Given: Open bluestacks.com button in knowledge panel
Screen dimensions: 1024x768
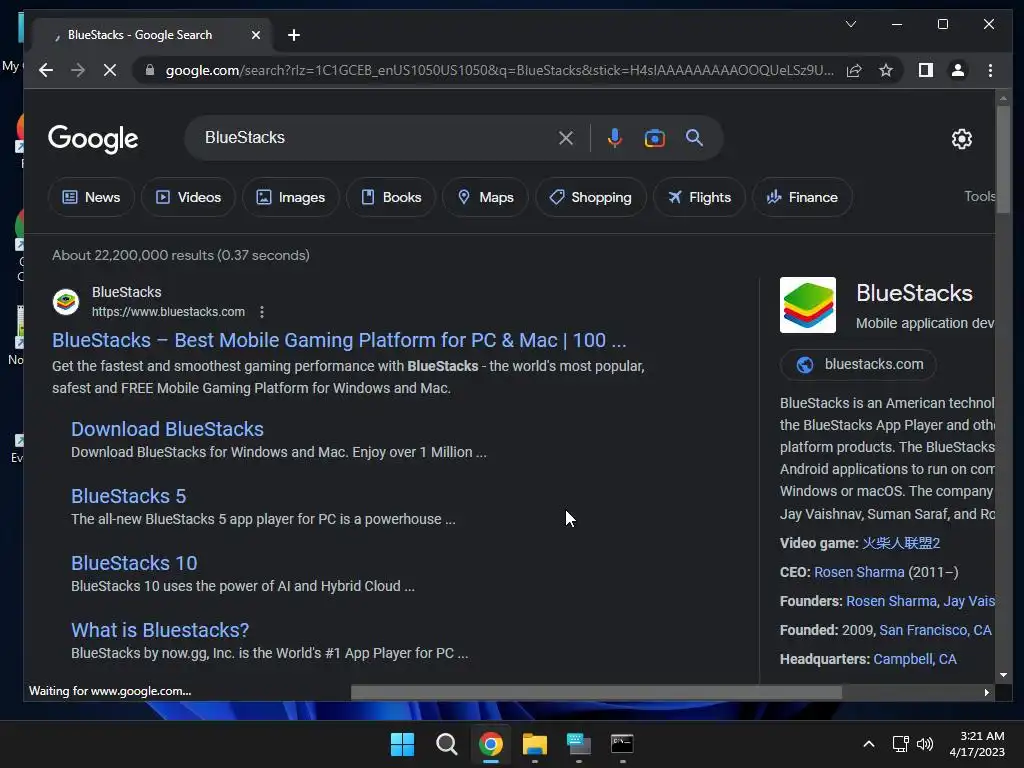Looking at the screenshot, I should point(858,364).
